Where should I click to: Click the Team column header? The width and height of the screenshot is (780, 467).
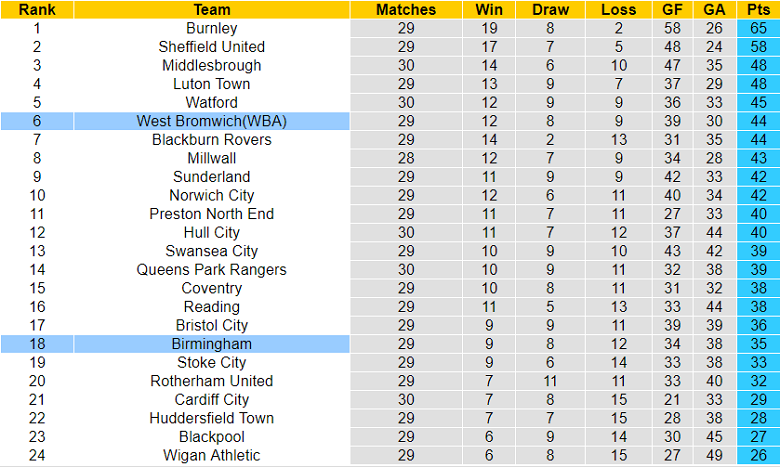(211, 10)
